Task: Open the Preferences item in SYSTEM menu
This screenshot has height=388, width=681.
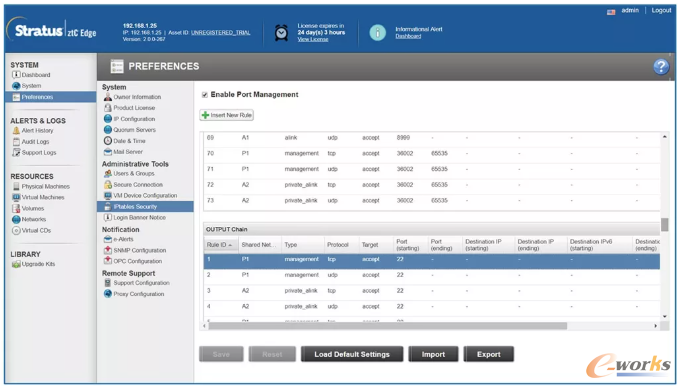Action: 50,97
